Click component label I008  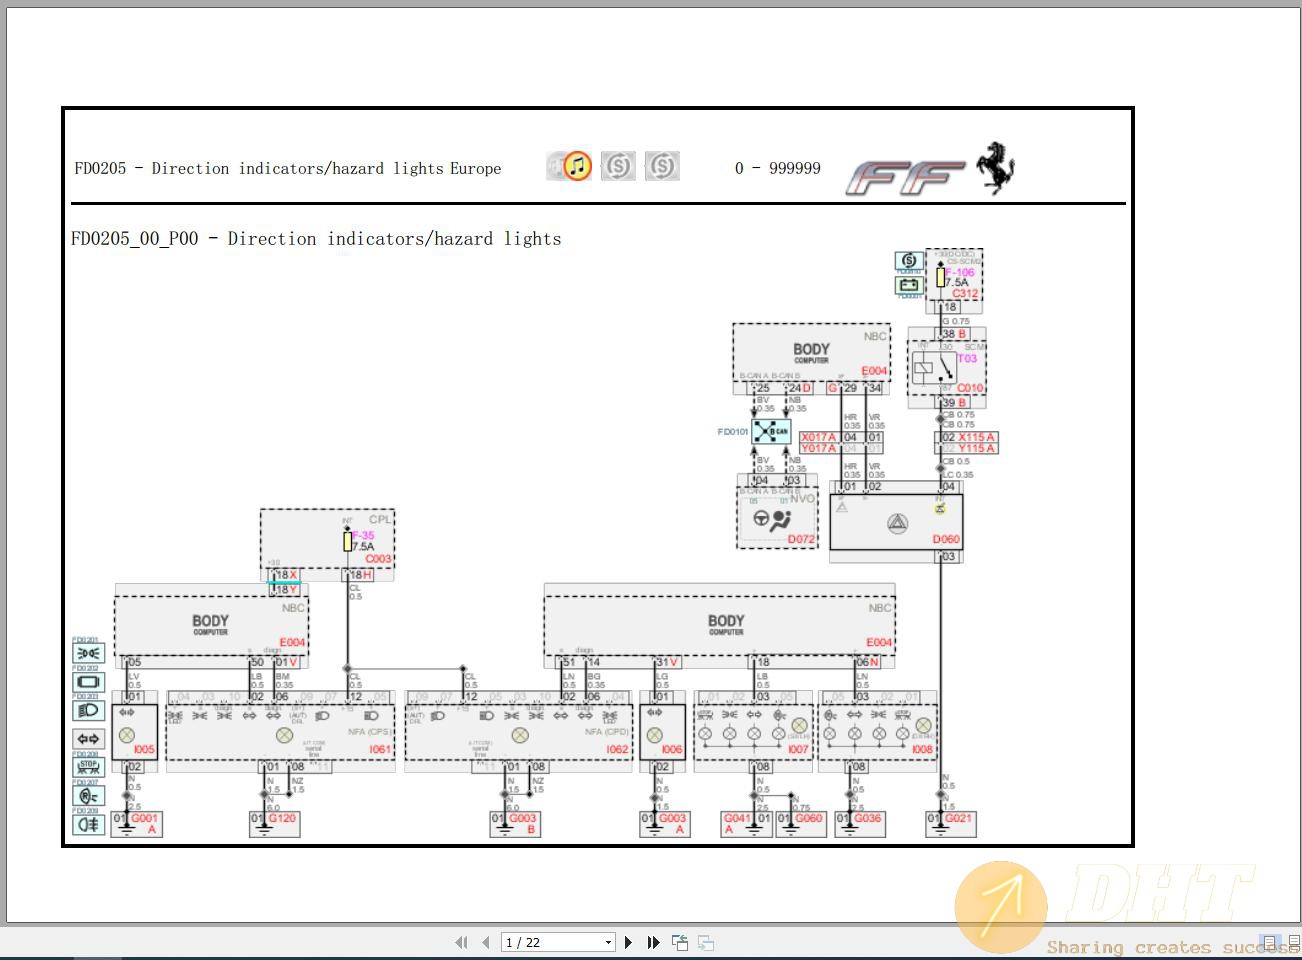click(x=922, y=749)
